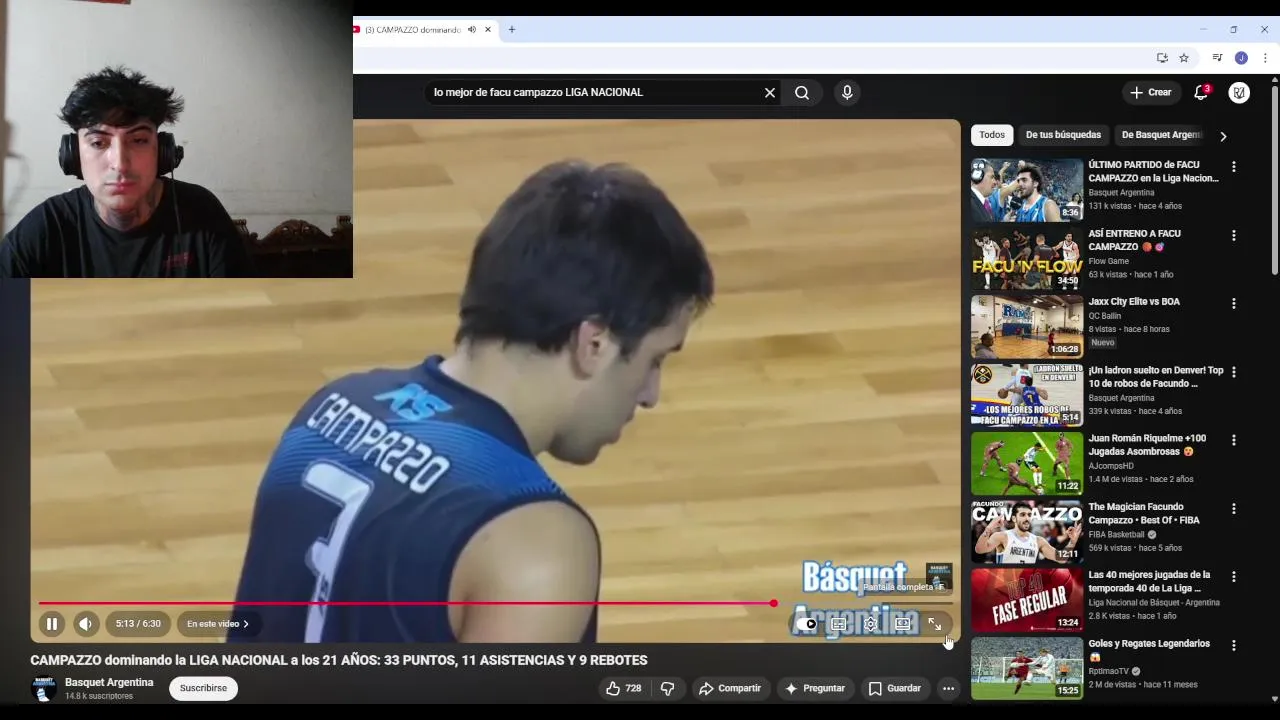This screenshot has height=720, width=1280.
Task: Subscribe with the Suscribirse button
Action: click(x=203, y=688)
